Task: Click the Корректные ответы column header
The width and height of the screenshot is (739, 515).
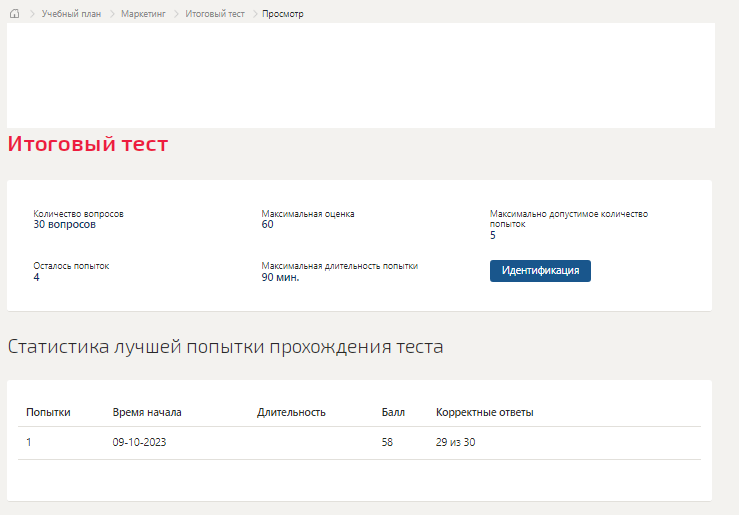Action: pyautogui.click(x=484, y=412)
